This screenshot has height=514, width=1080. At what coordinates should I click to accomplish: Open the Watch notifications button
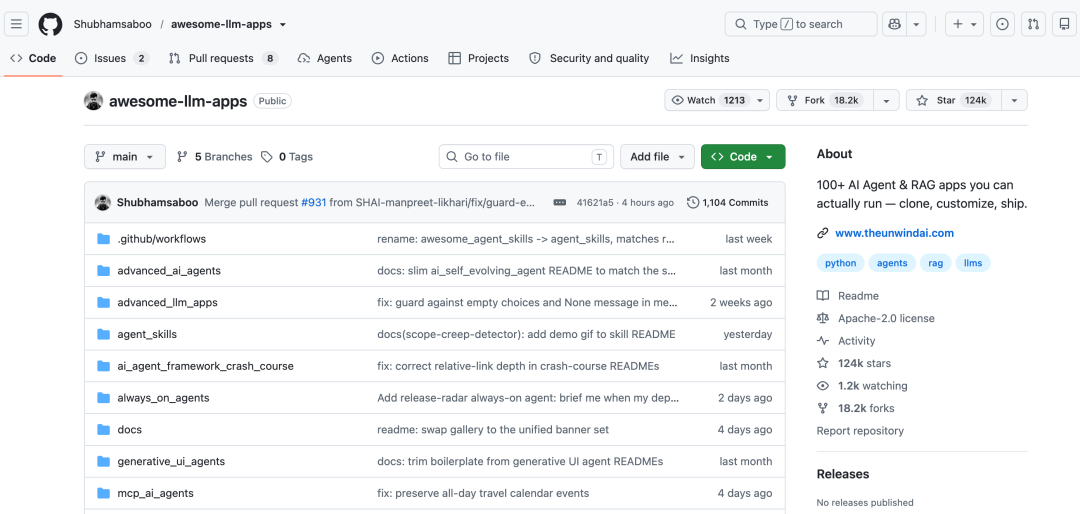click(716, 101)
